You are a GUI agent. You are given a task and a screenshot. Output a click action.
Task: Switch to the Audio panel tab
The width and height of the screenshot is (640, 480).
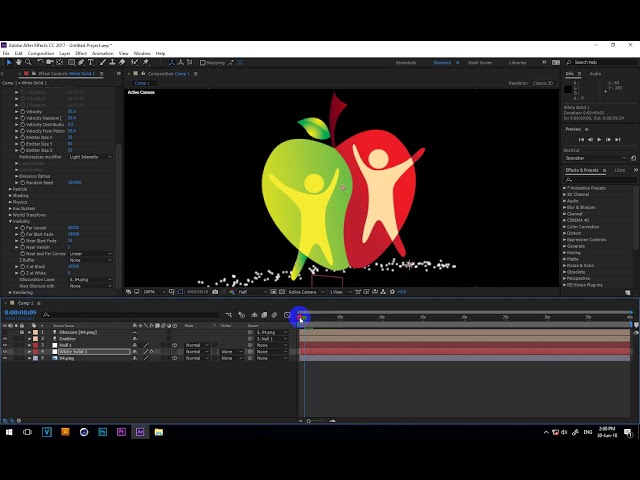(595, 74)
